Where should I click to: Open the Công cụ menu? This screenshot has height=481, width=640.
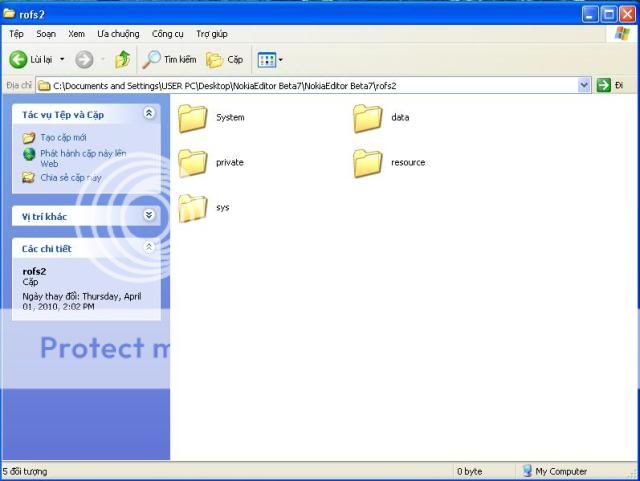point(167,34)
